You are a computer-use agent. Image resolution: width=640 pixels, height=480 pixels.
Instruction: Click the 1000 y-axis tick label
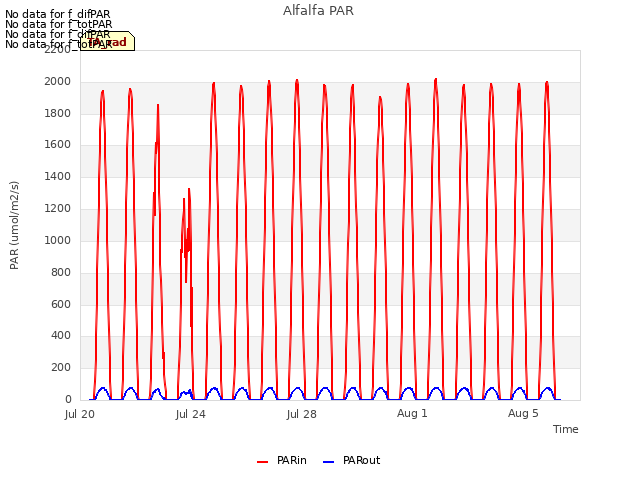(x=58, y=240)
